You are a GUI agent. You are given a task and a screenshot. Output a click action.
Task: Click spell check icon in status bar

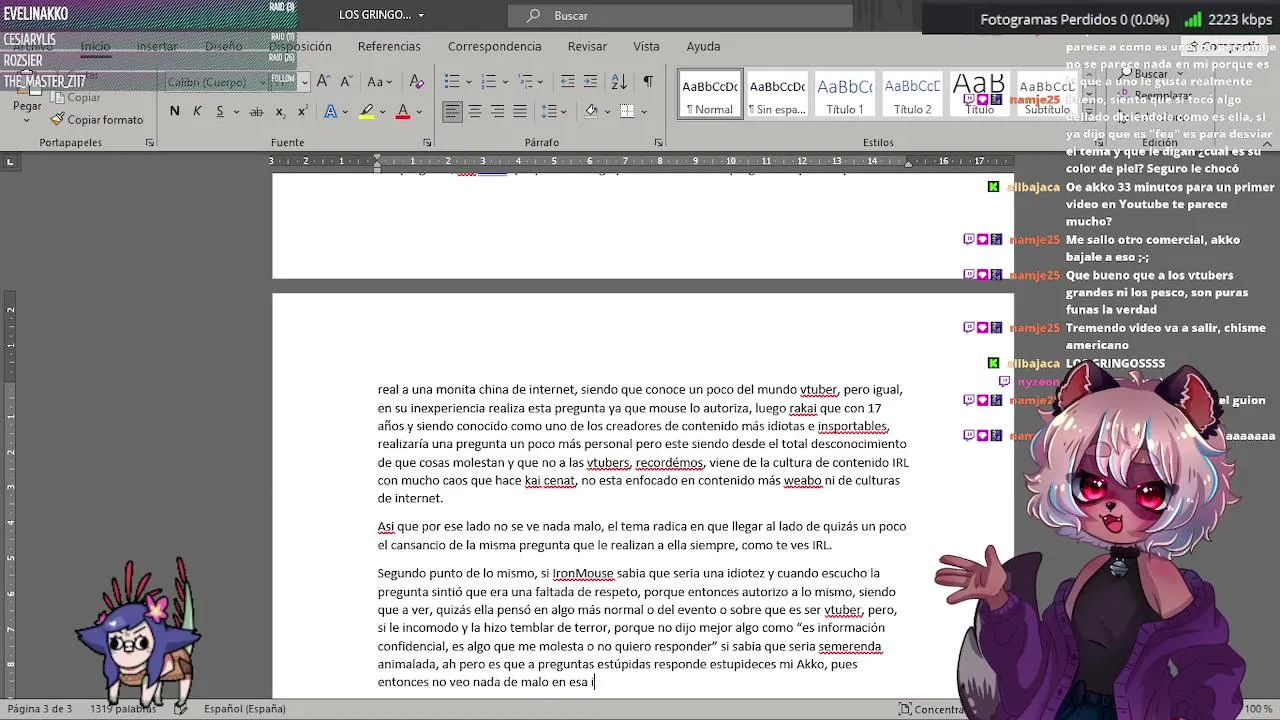click(180, 708)
